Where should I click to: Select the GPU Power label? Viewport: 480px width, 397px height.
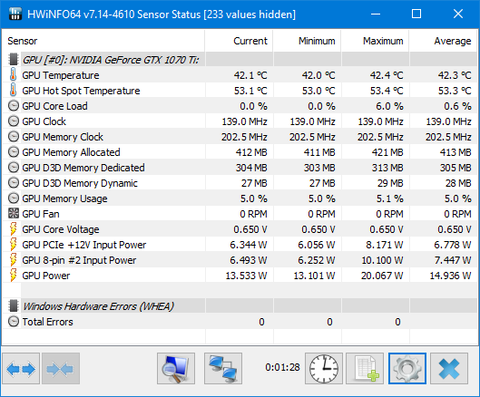(46, 276)
